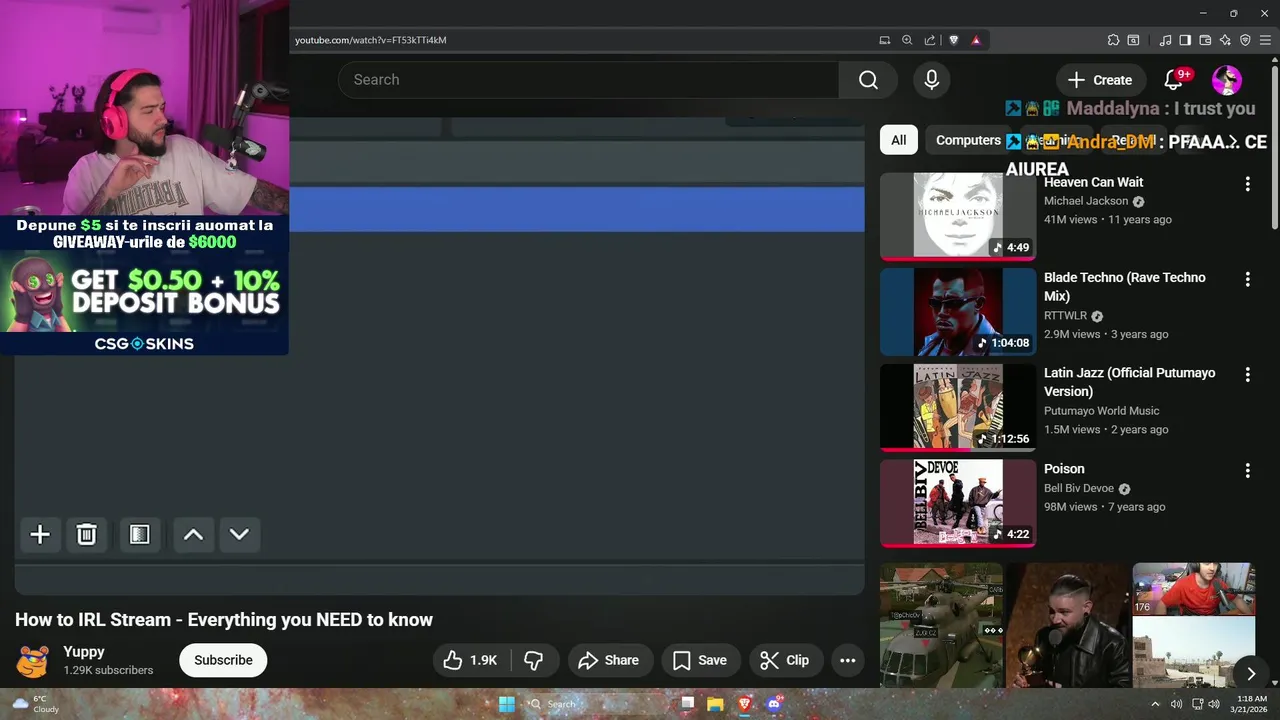This screenshot has width=1280, height=720.
Task: Click the share page icon in address bar
Action: (930, 40)
